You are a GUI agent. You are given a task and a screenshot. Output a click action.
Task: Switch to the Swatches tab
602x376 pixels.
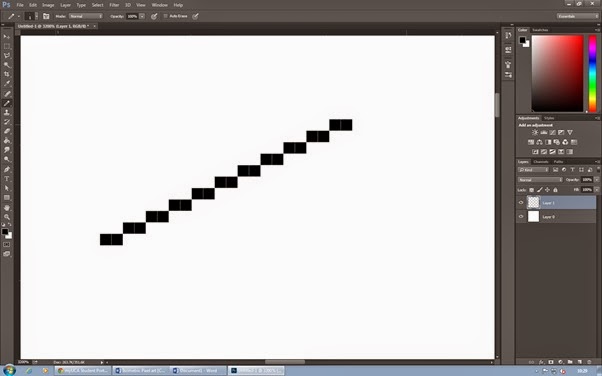pos(540,30)
